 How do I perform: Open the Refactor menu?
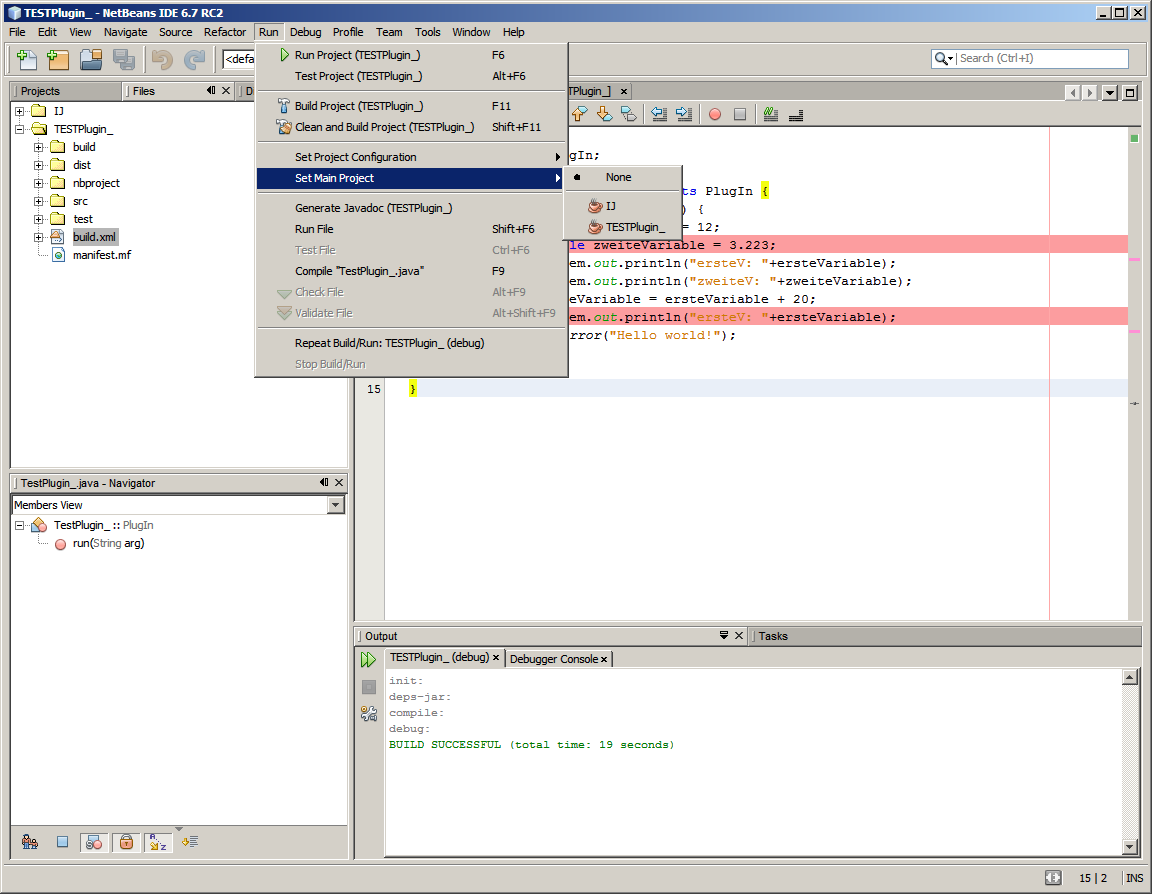click(x=224, y=32)
